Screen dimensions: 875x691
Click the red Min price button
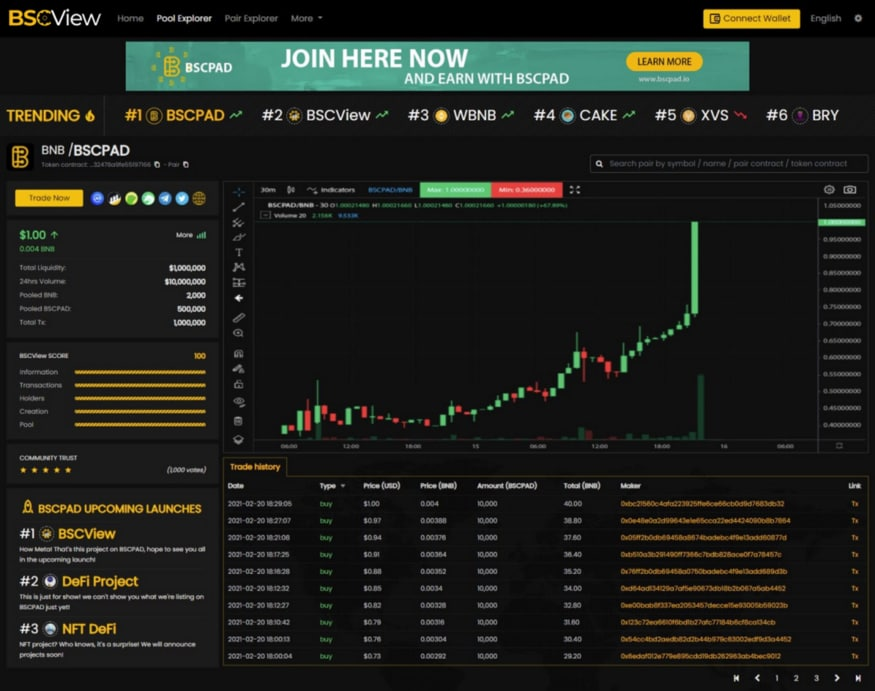coord(527,190)
